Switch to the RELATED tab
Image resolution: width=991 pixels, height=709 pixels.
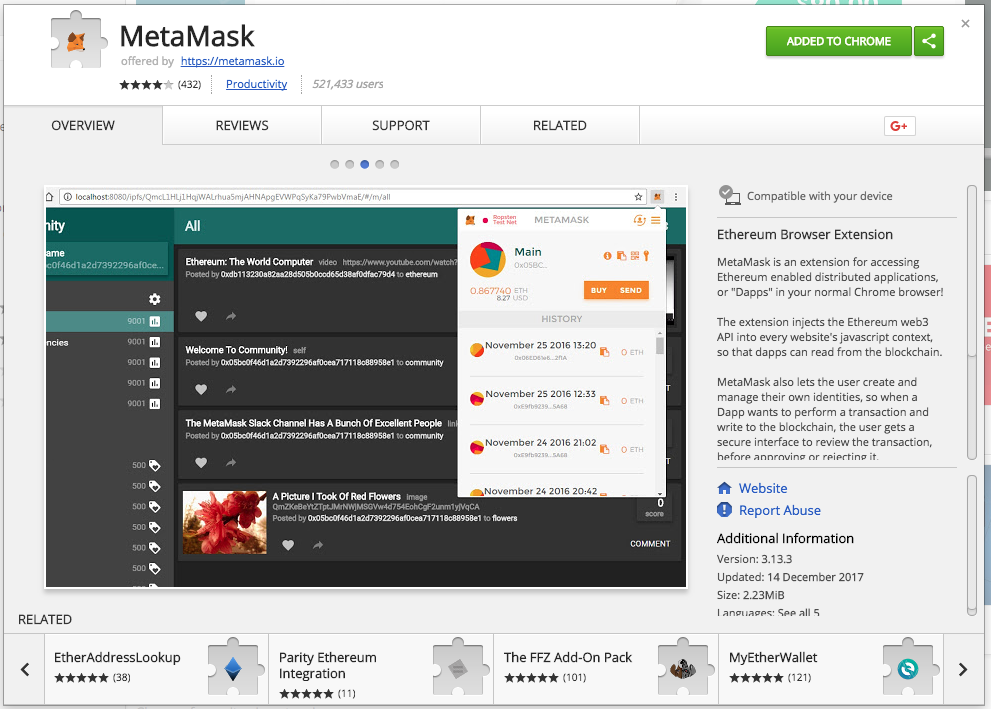560,125
